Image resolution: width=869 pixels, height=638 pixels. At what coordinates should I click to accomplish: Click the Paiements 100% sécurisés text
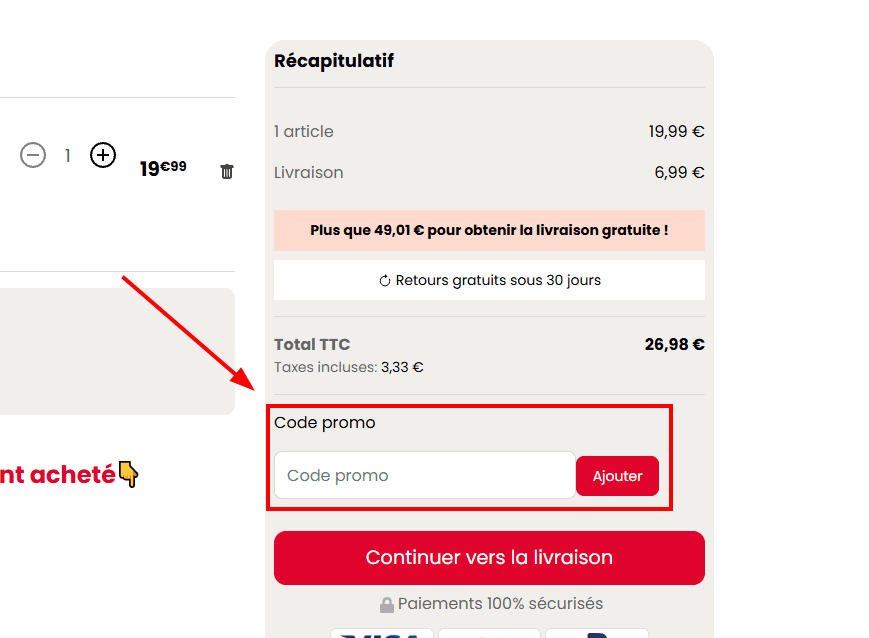coord(500,604)
